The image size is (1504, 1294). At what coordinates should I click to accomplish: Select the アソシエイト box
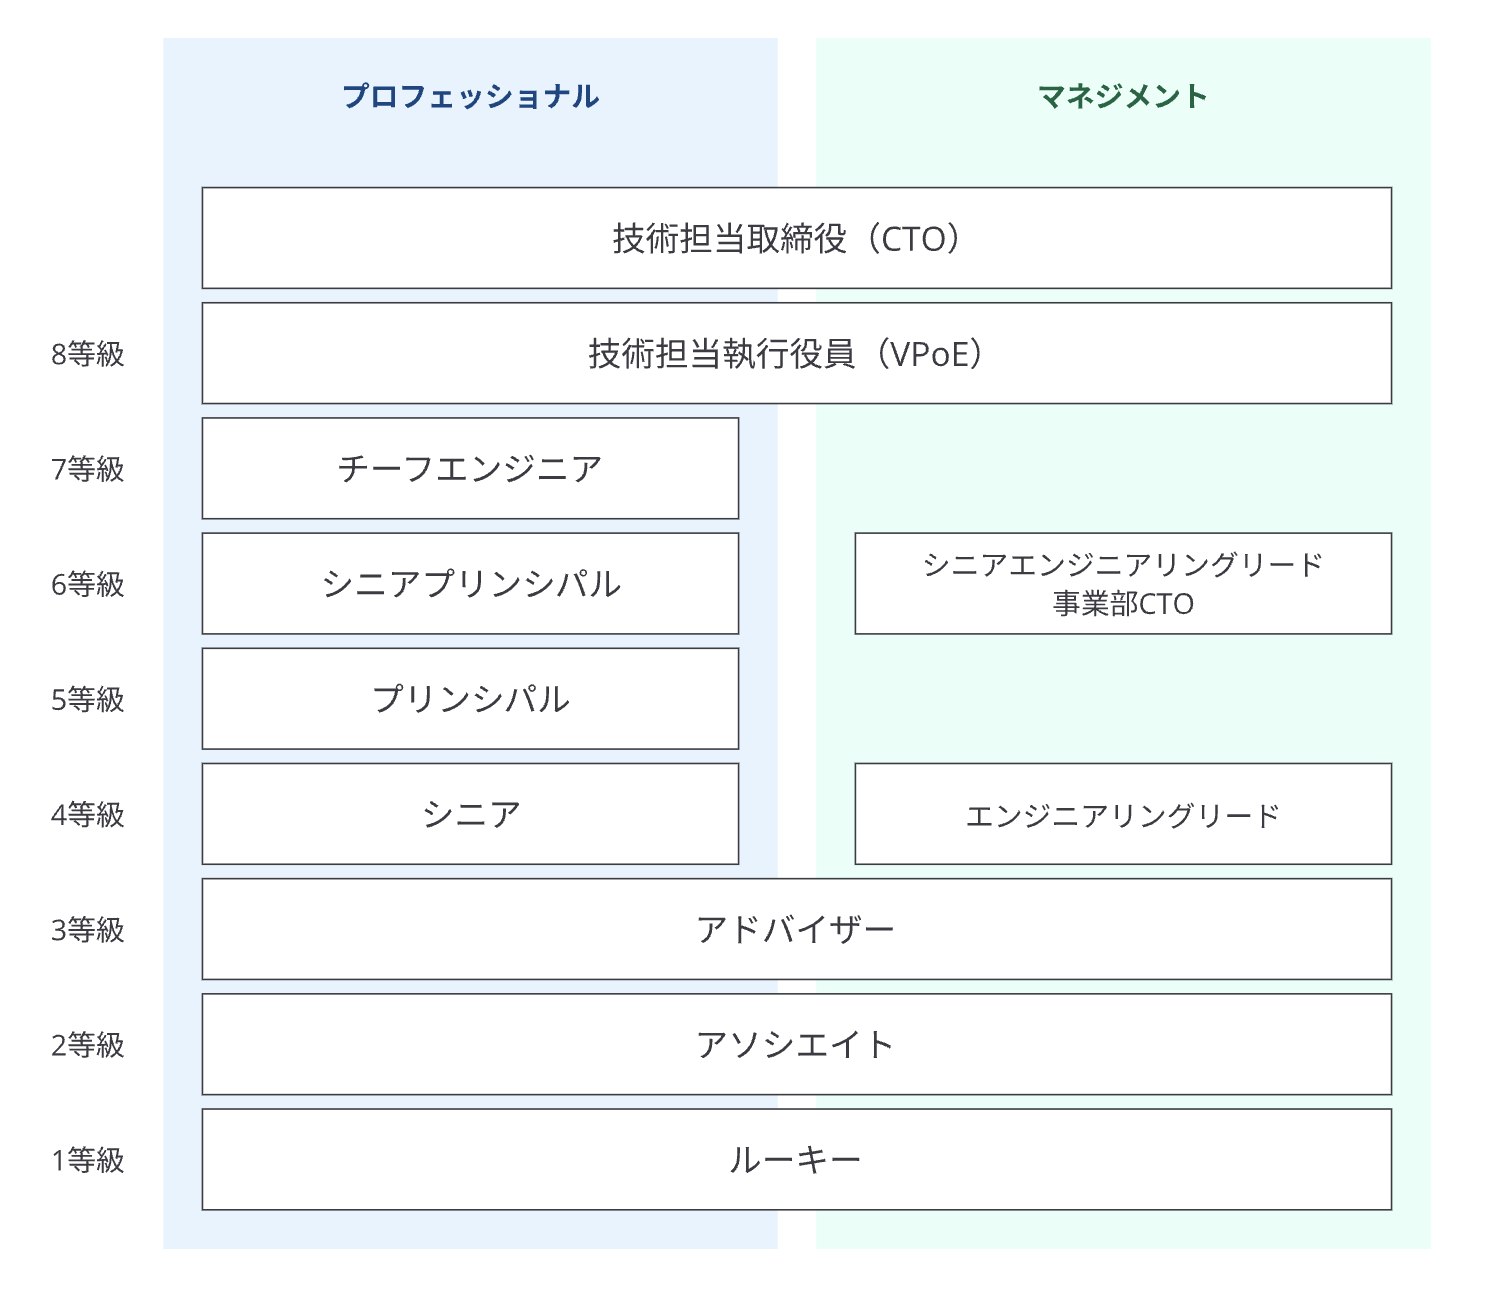(x=796, y=1043)
